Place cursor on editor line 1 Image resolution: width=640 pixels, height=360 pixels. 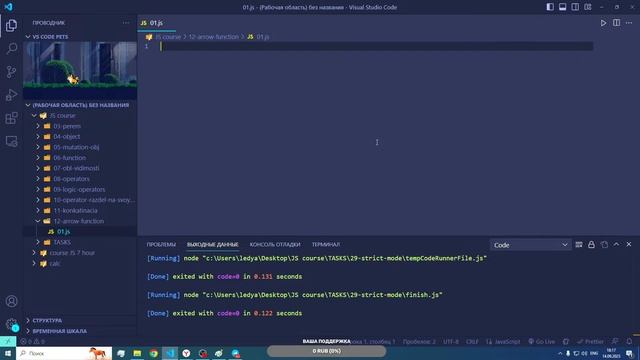[x=376, y=46]
